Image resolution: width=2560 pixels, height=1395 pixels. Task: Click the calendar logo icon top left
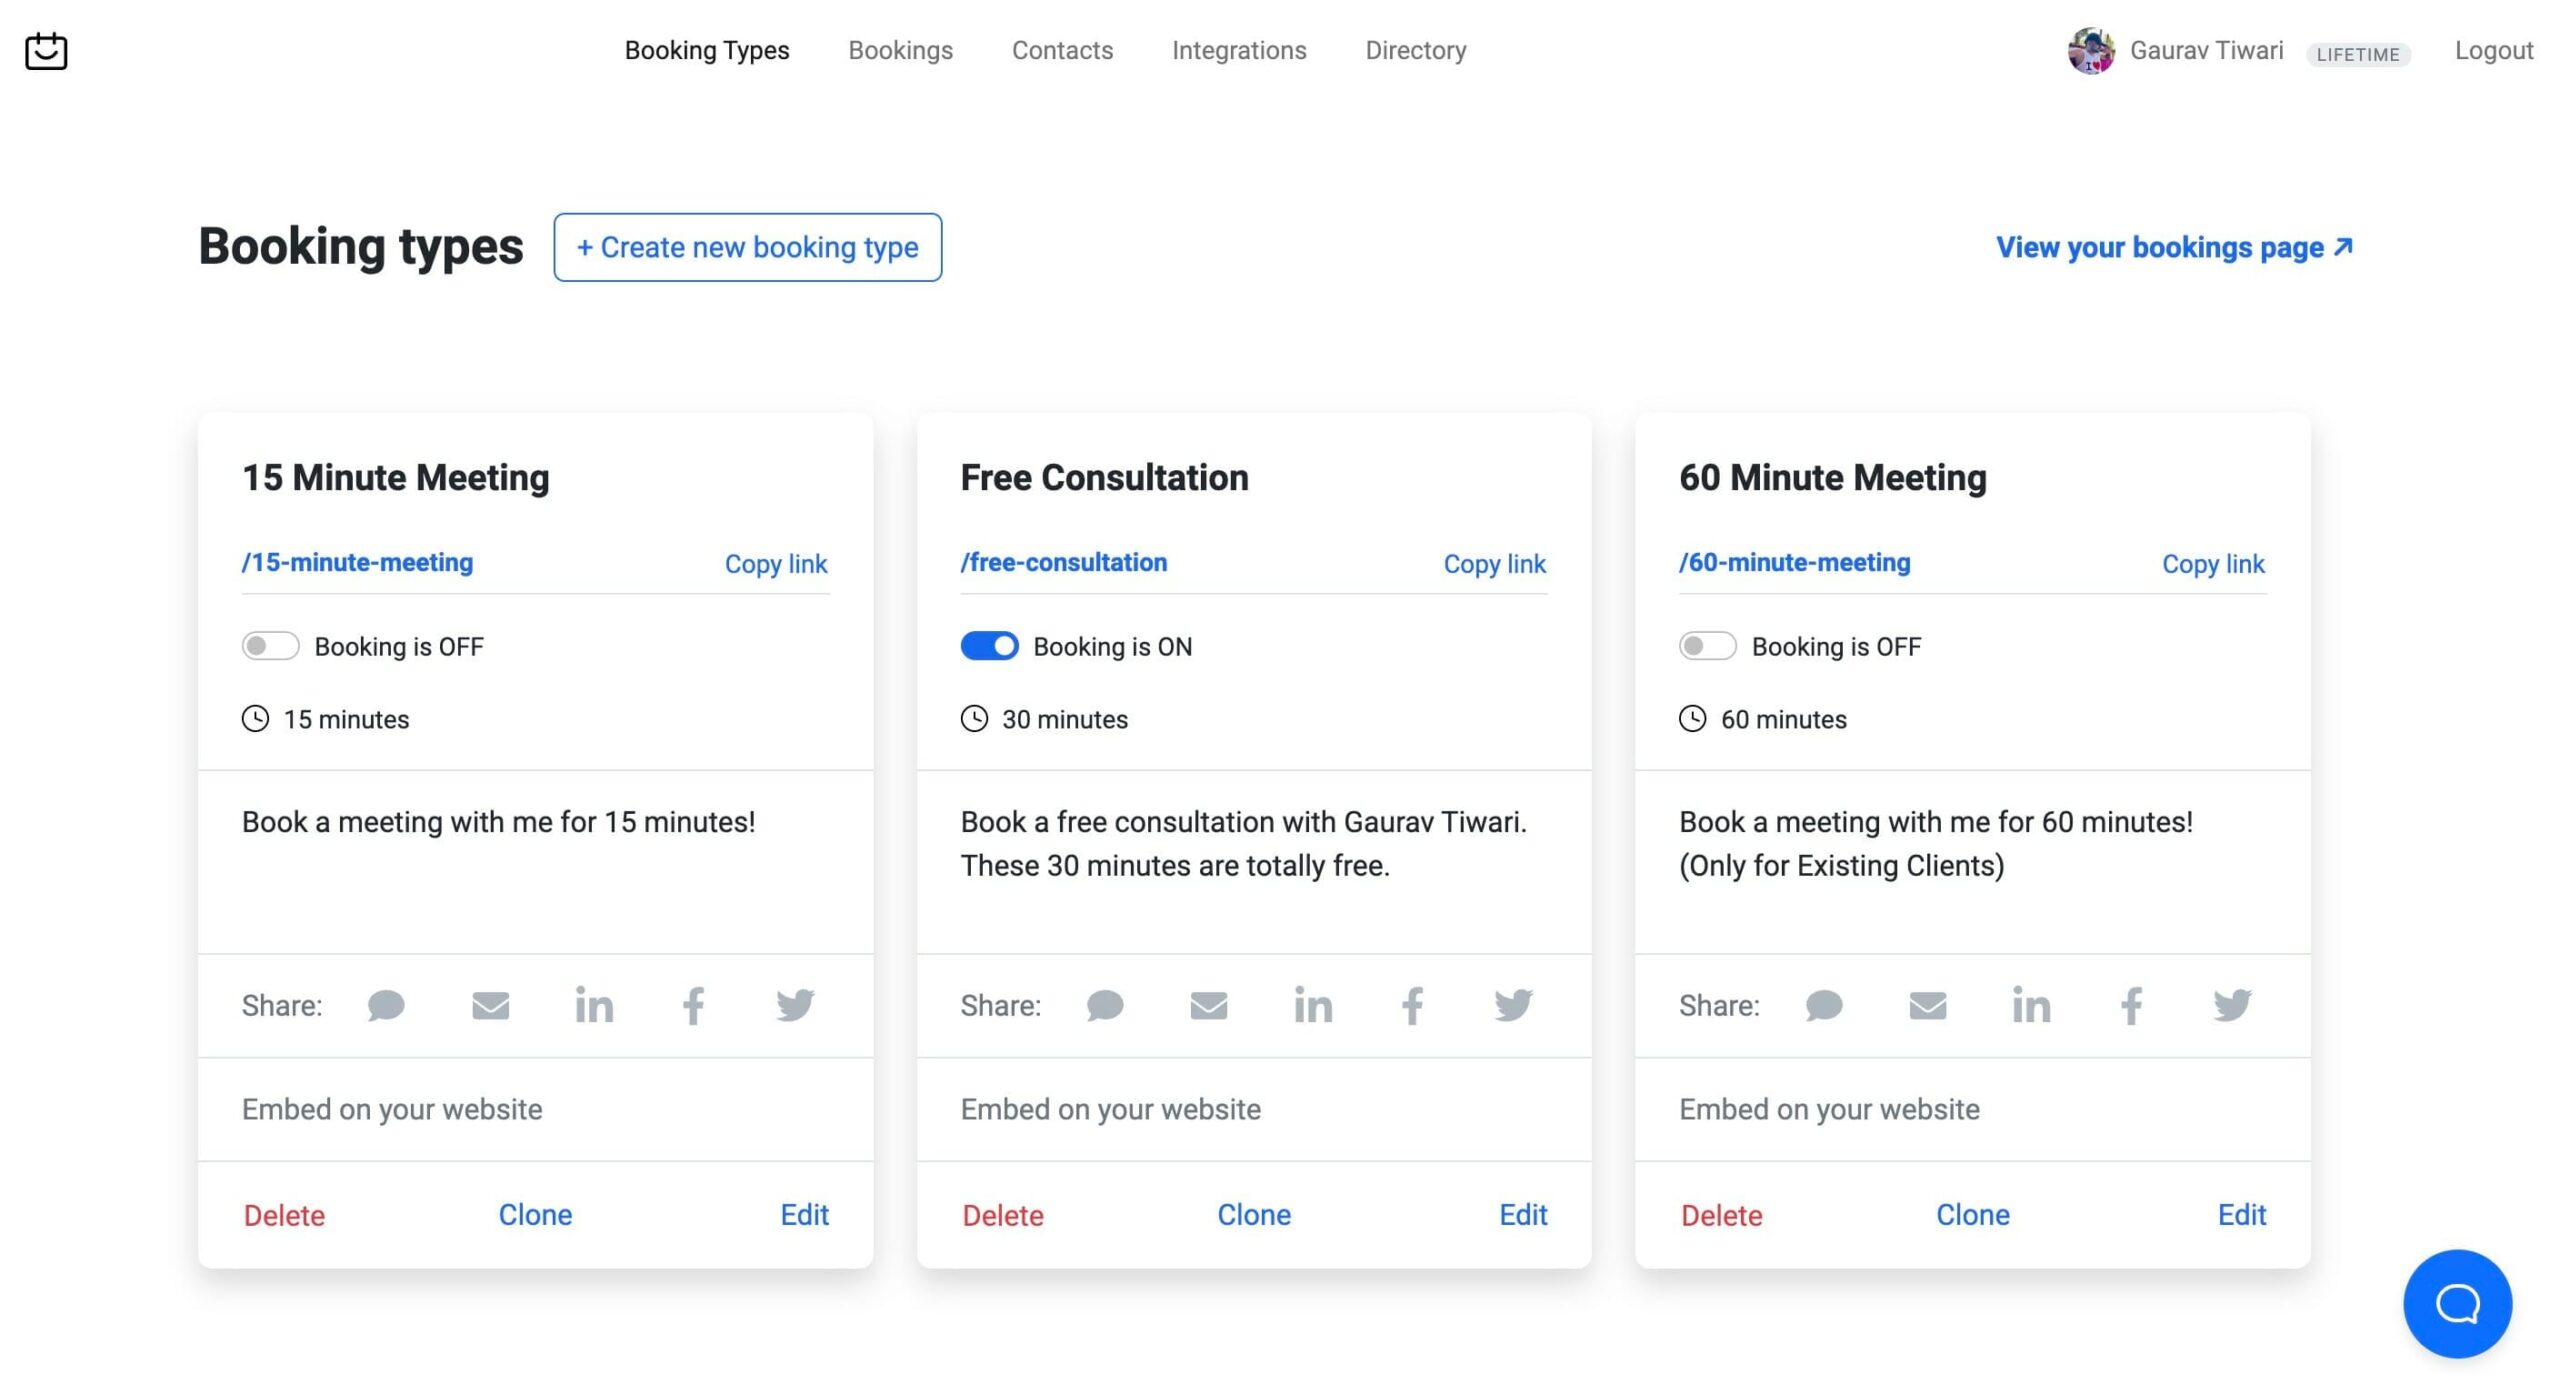46,51
